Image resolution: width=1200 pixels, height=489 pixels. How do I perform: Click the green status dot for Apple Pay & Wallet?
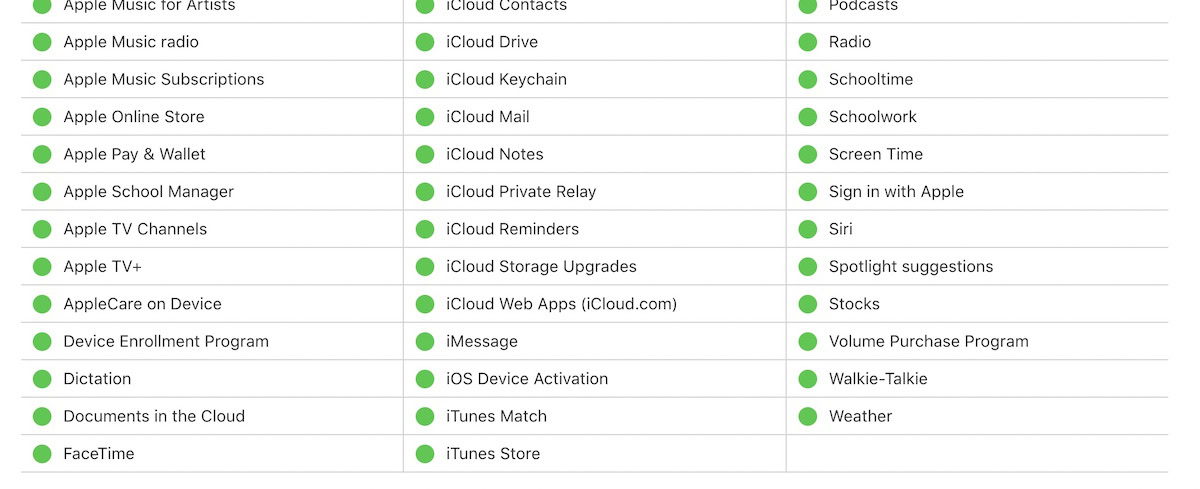pos(42,154)
